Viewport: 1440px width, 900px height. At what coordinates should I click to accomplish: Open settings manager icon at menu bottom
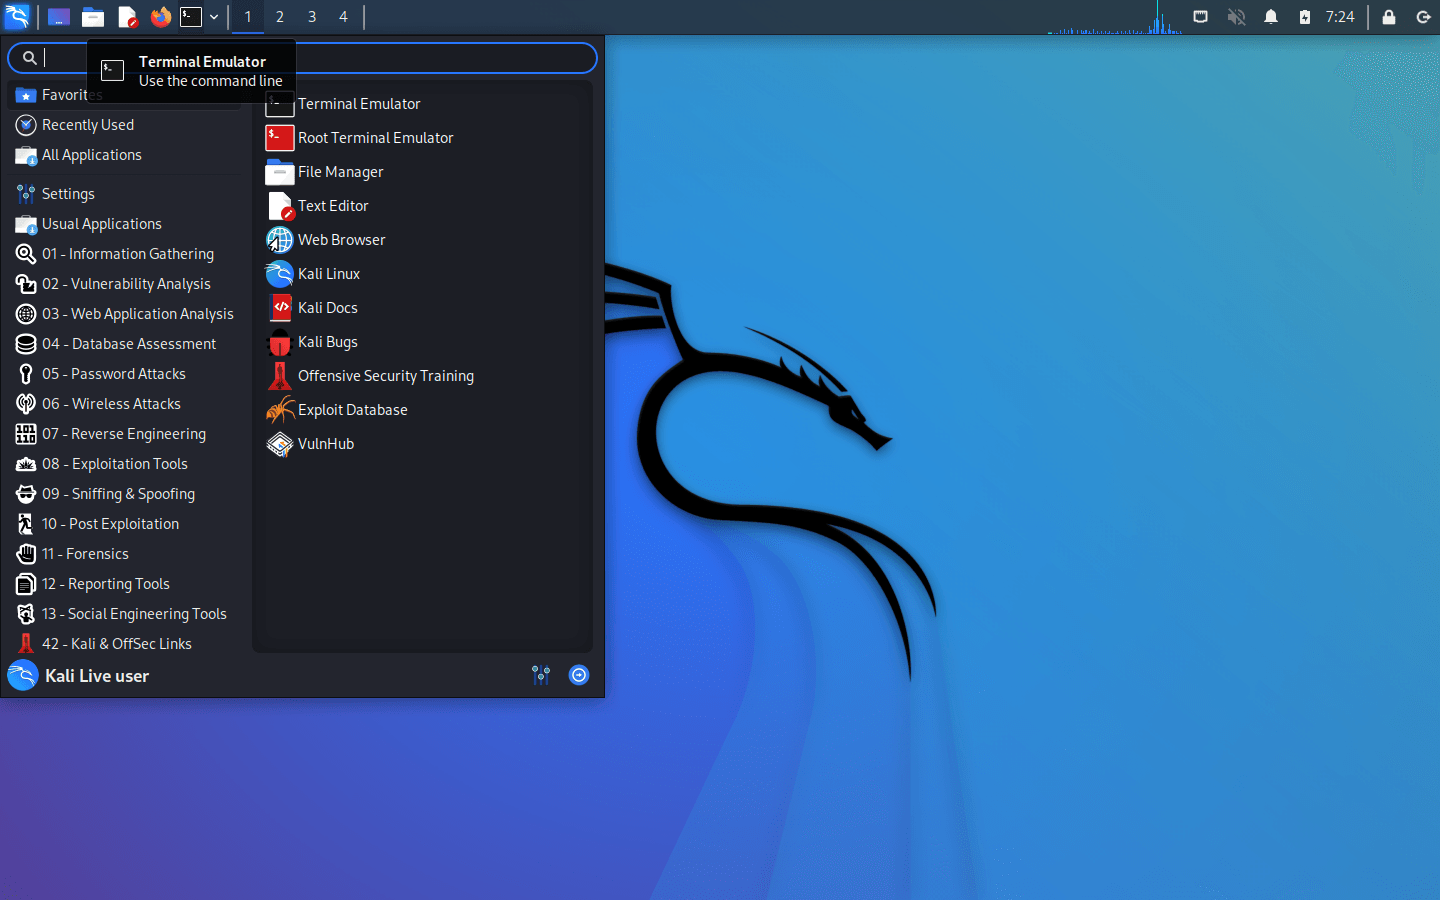click(541, 675)
